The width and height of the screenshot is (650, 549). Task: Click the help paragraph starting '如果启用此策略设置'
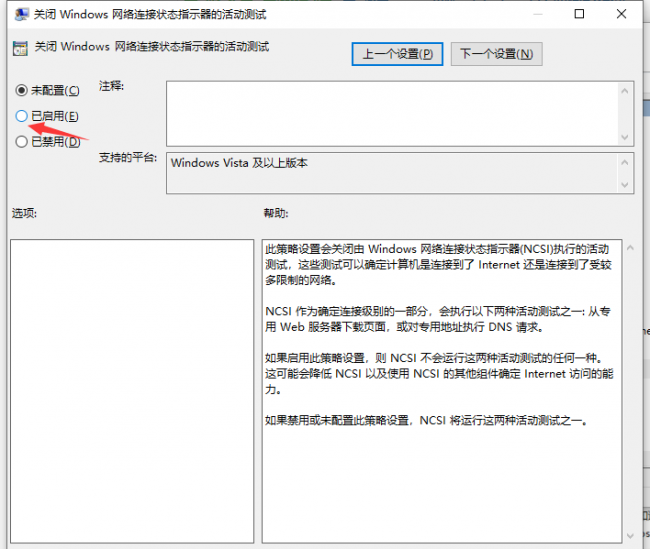point(439,374)
